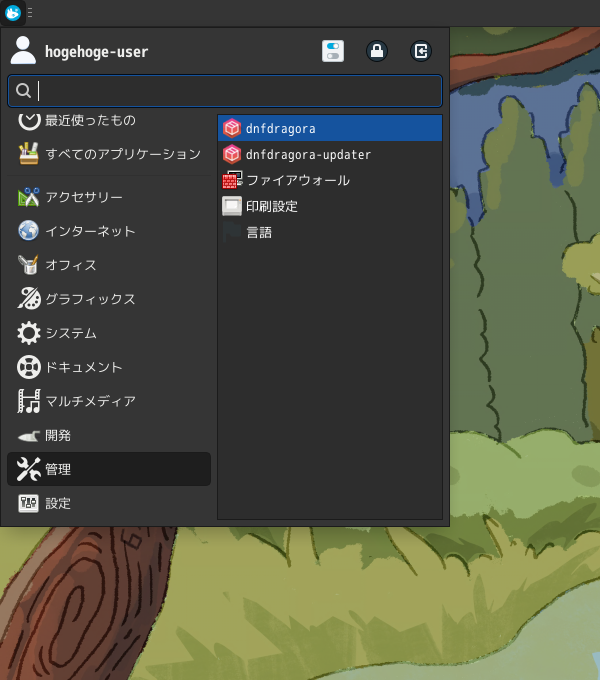
Task: Select the 管理 category
Action: tap(109, 469)
